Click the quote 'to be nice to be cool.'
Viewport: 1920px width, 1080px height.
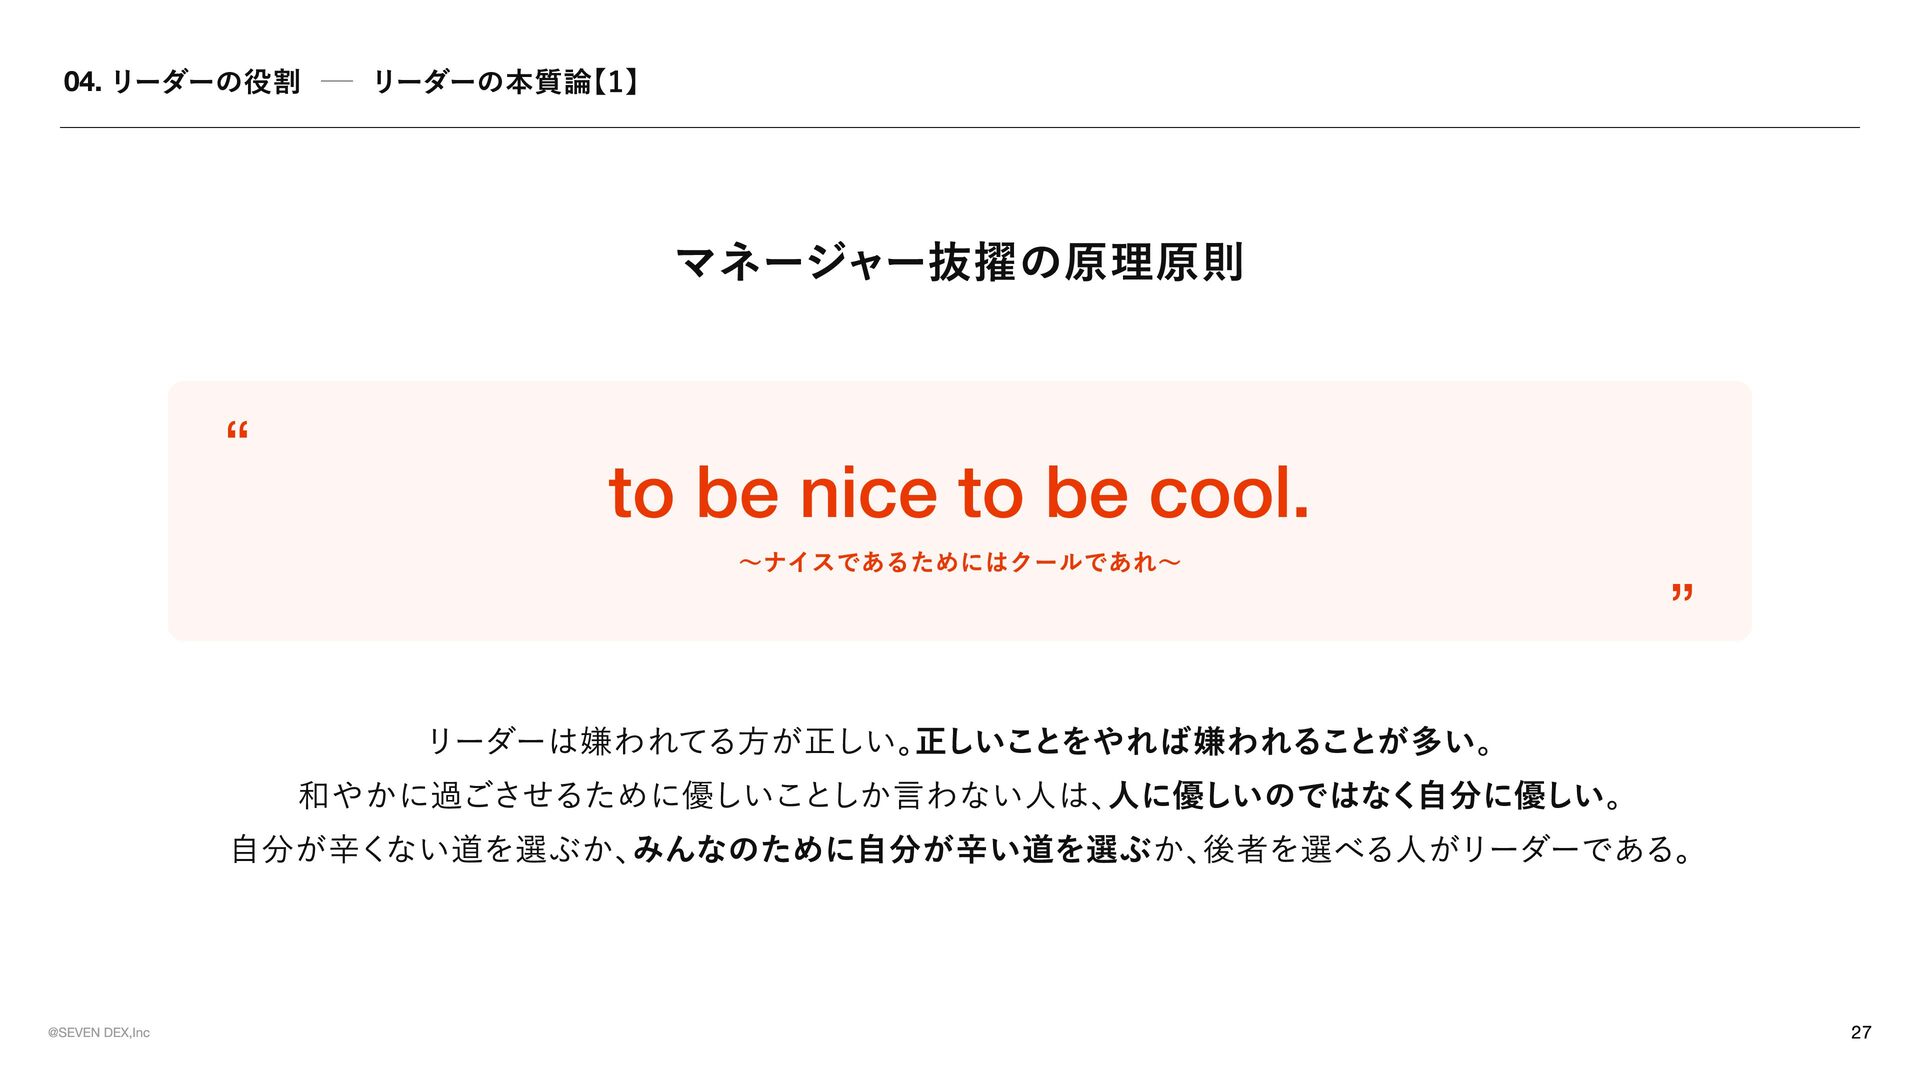tap(959, 492)
